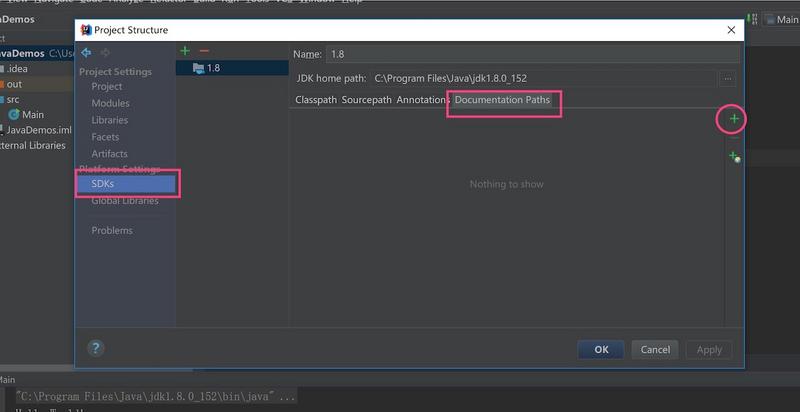Click the java command line in the Run console
800x412 pixels.
pos(156,396)
